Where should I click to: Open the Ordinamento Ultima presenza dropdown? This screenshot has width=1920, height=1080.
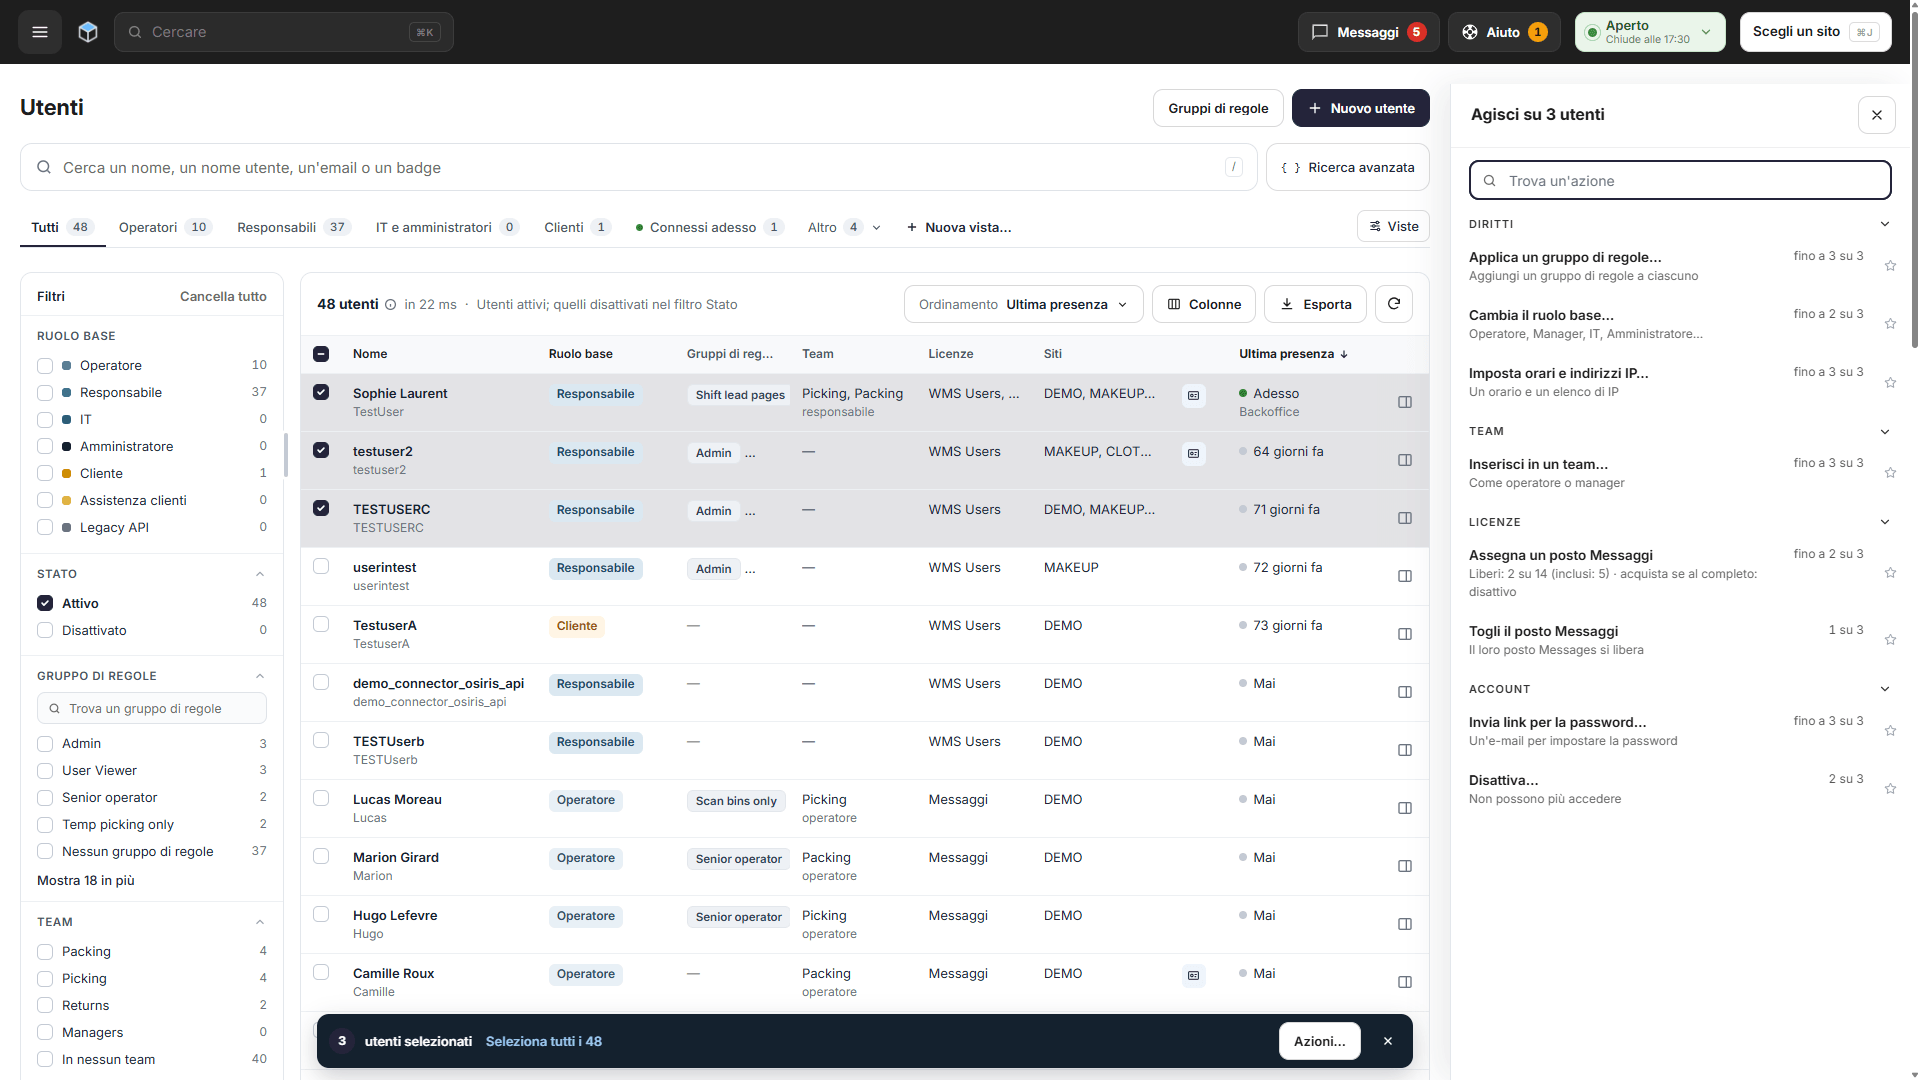coord(1023,304)
